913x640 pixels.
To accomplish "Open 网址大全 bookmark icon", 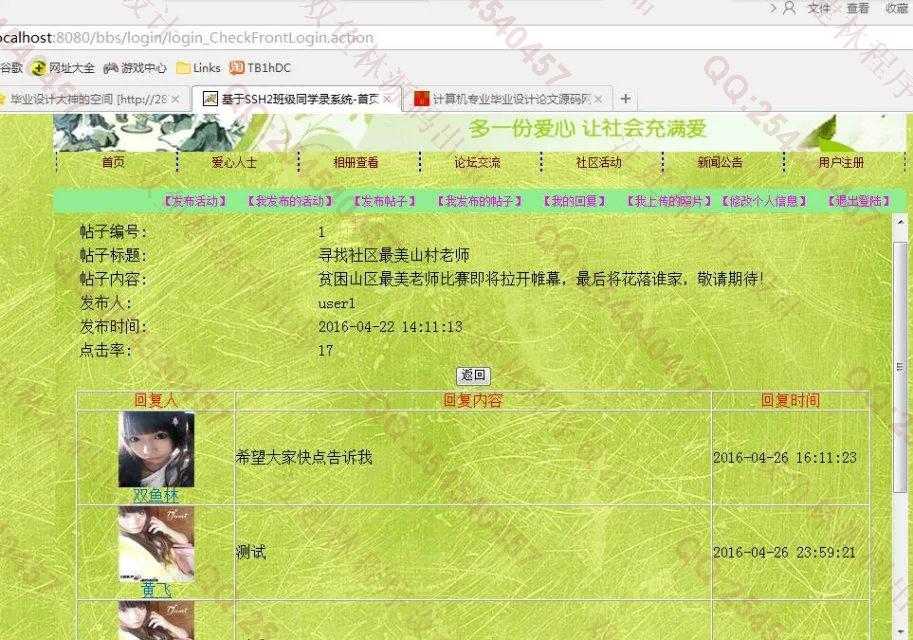I will point(38,68).
